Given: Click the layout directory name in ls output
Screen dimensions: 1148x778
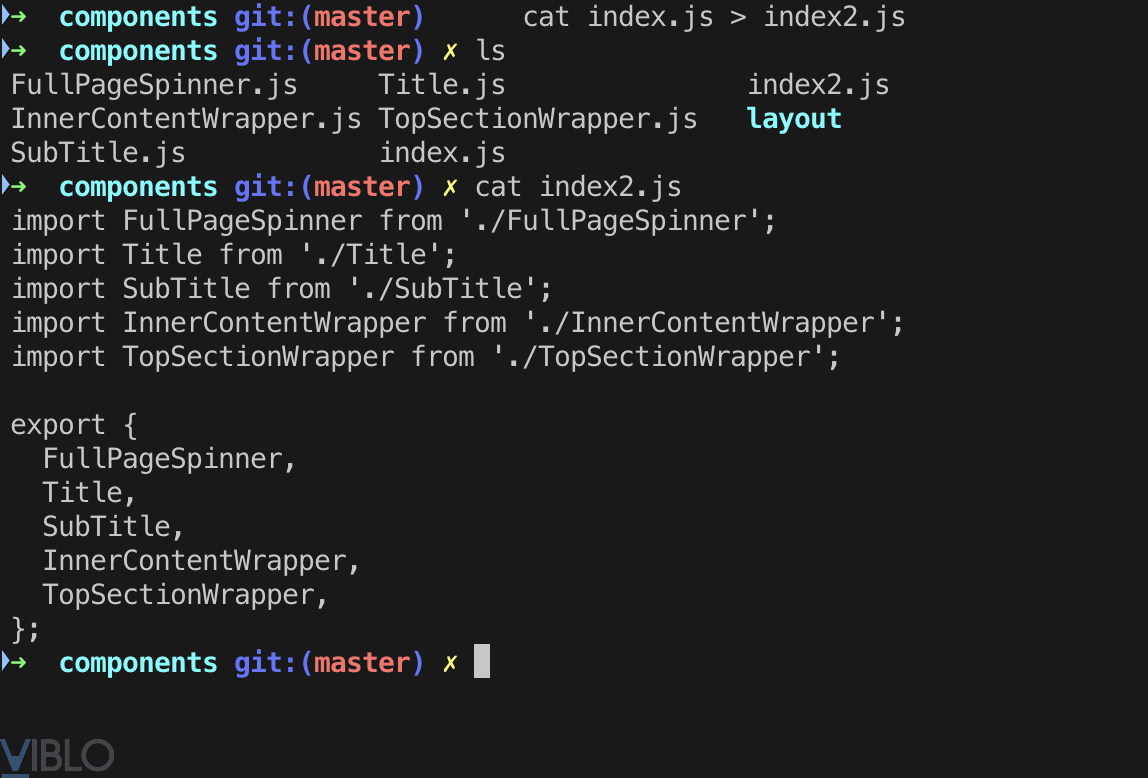Looking at the screenshot, I should [794, 119].
